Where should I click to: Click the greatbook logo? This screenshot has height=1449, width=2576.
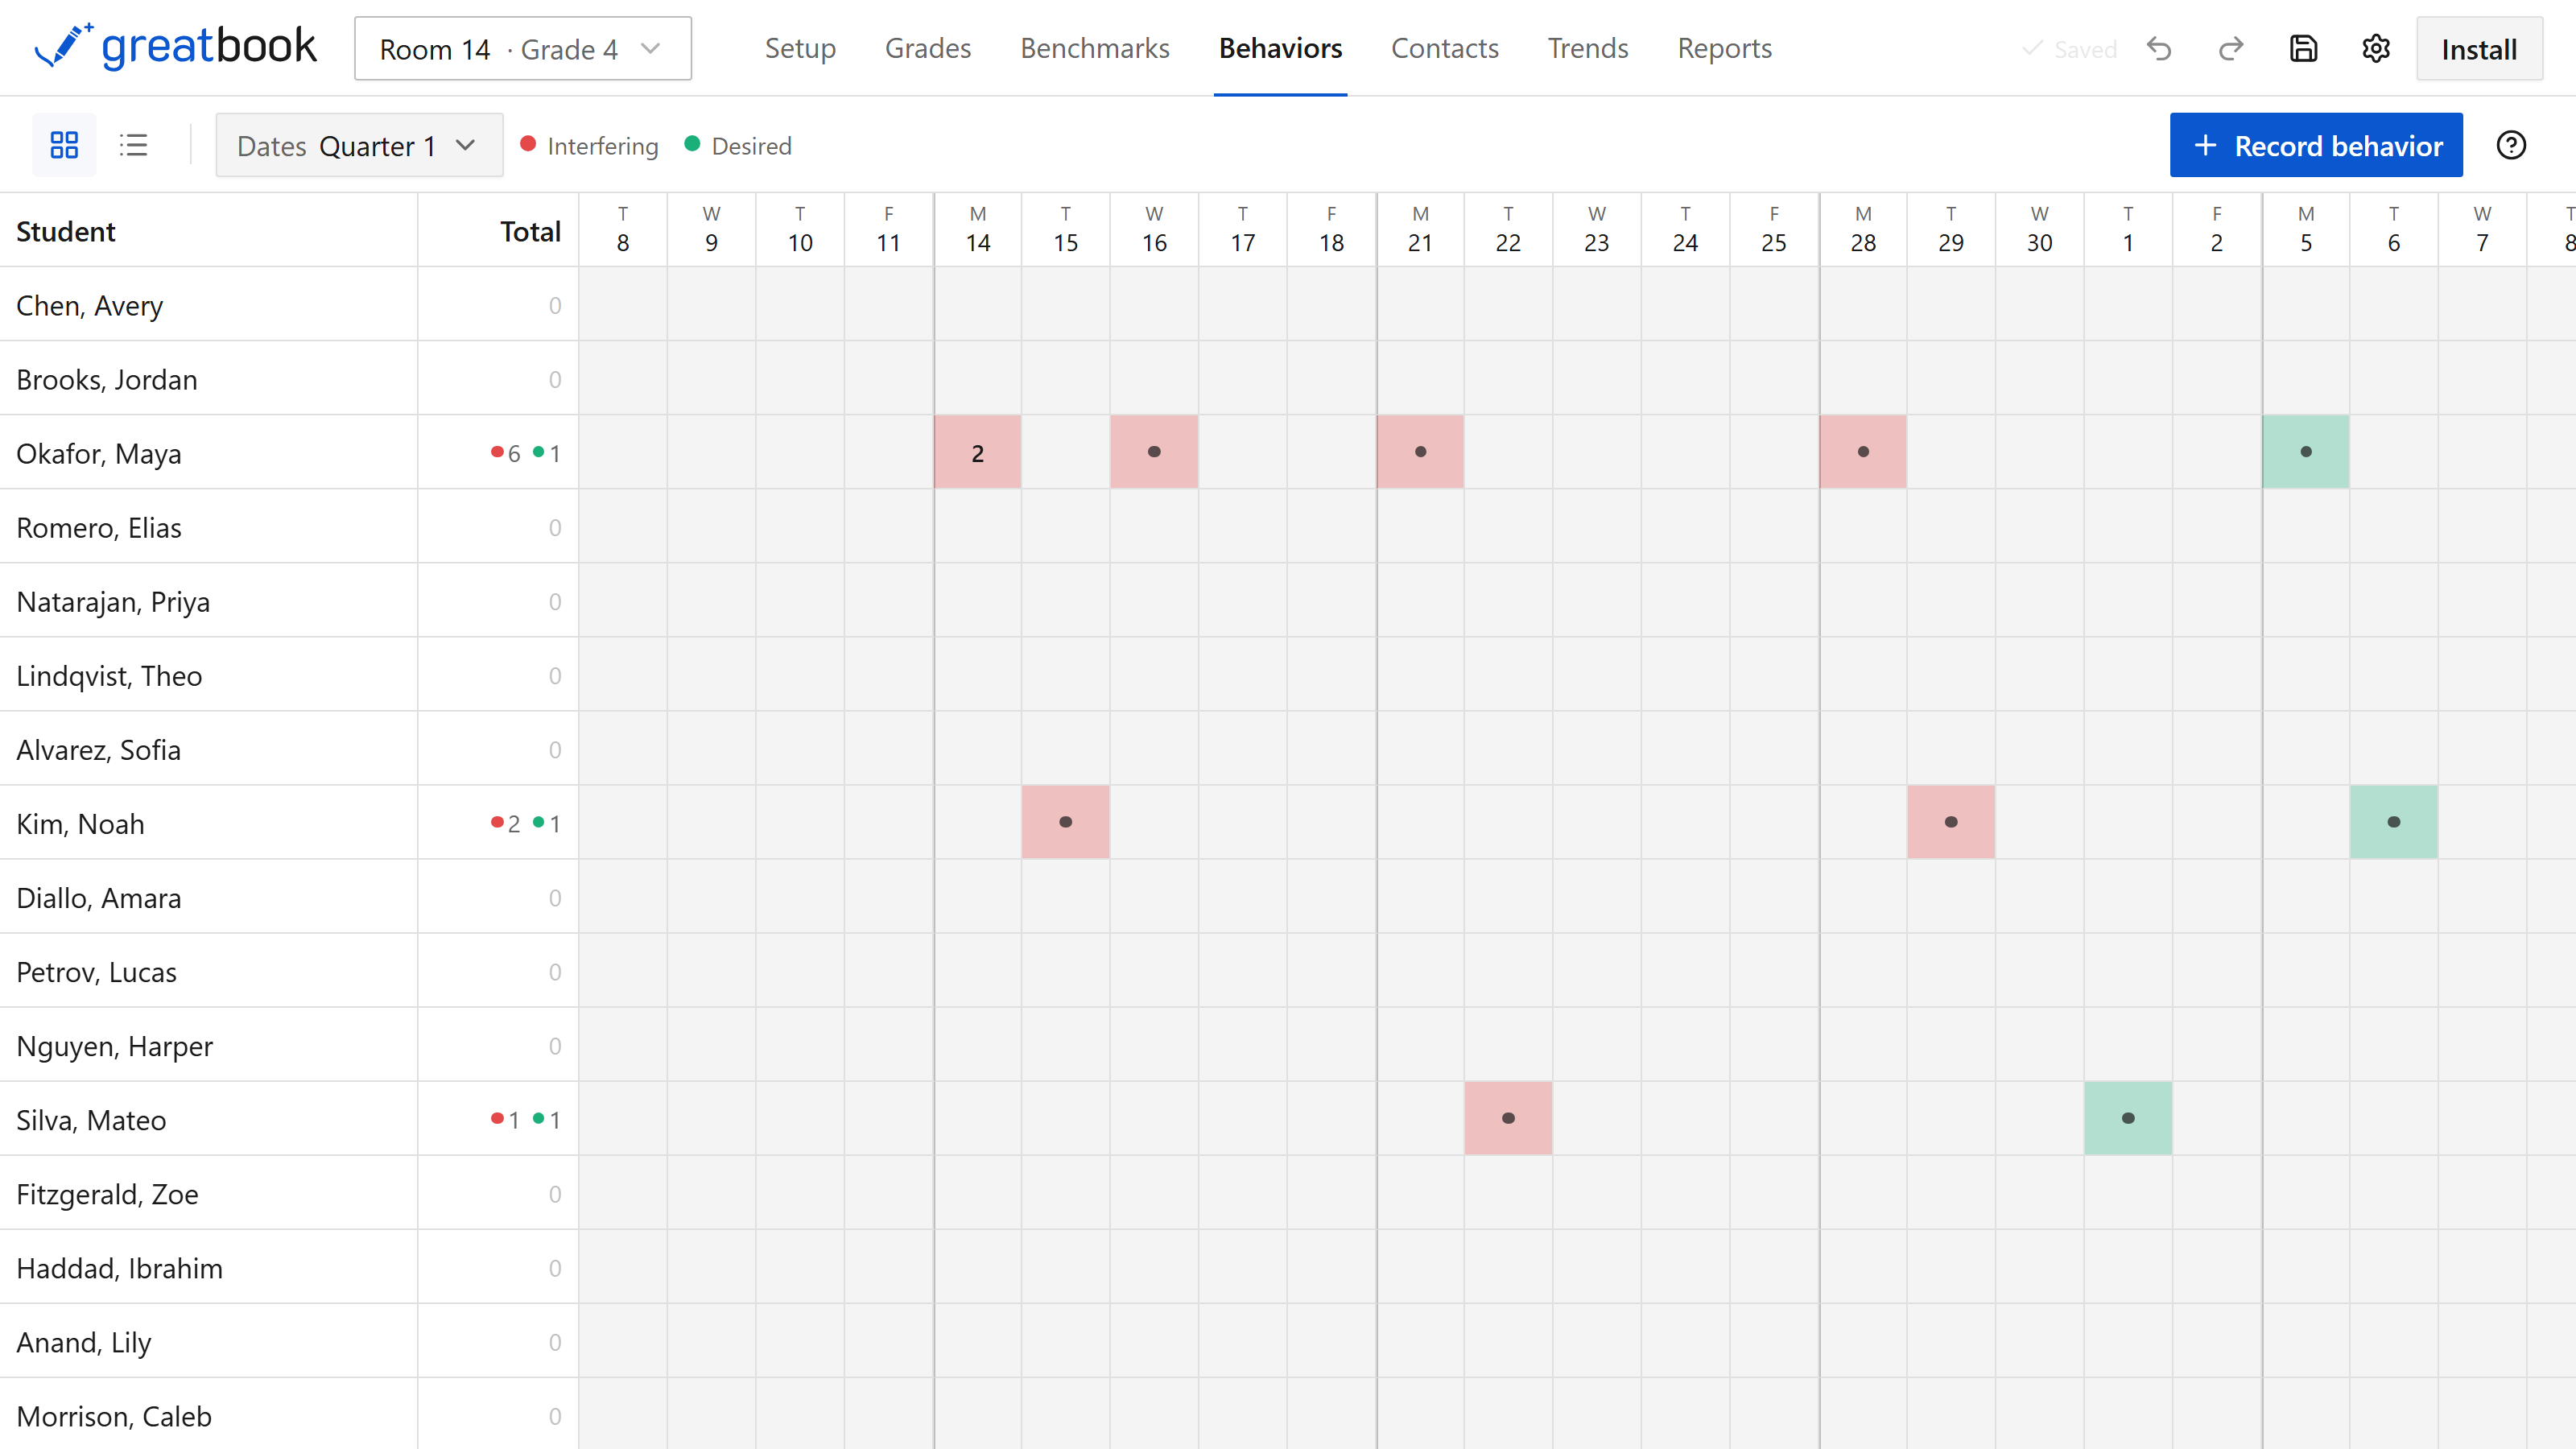[x=176, y=47]
